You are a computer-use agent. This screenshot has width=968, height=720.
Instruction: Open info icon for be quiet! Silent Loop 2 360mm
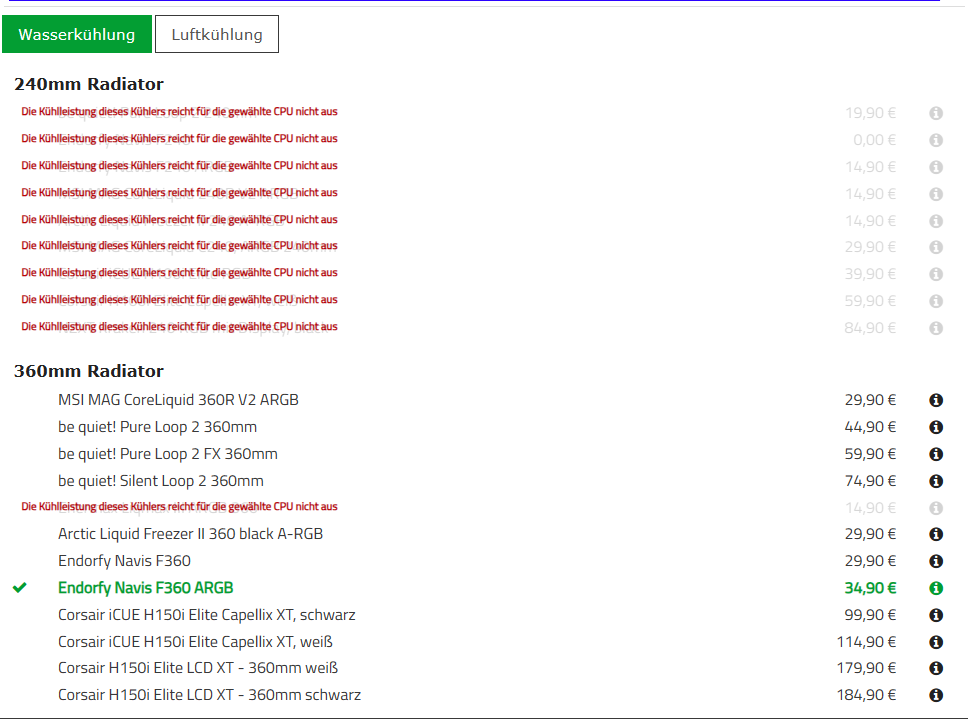pyautogui.click(x=936, y=481)
